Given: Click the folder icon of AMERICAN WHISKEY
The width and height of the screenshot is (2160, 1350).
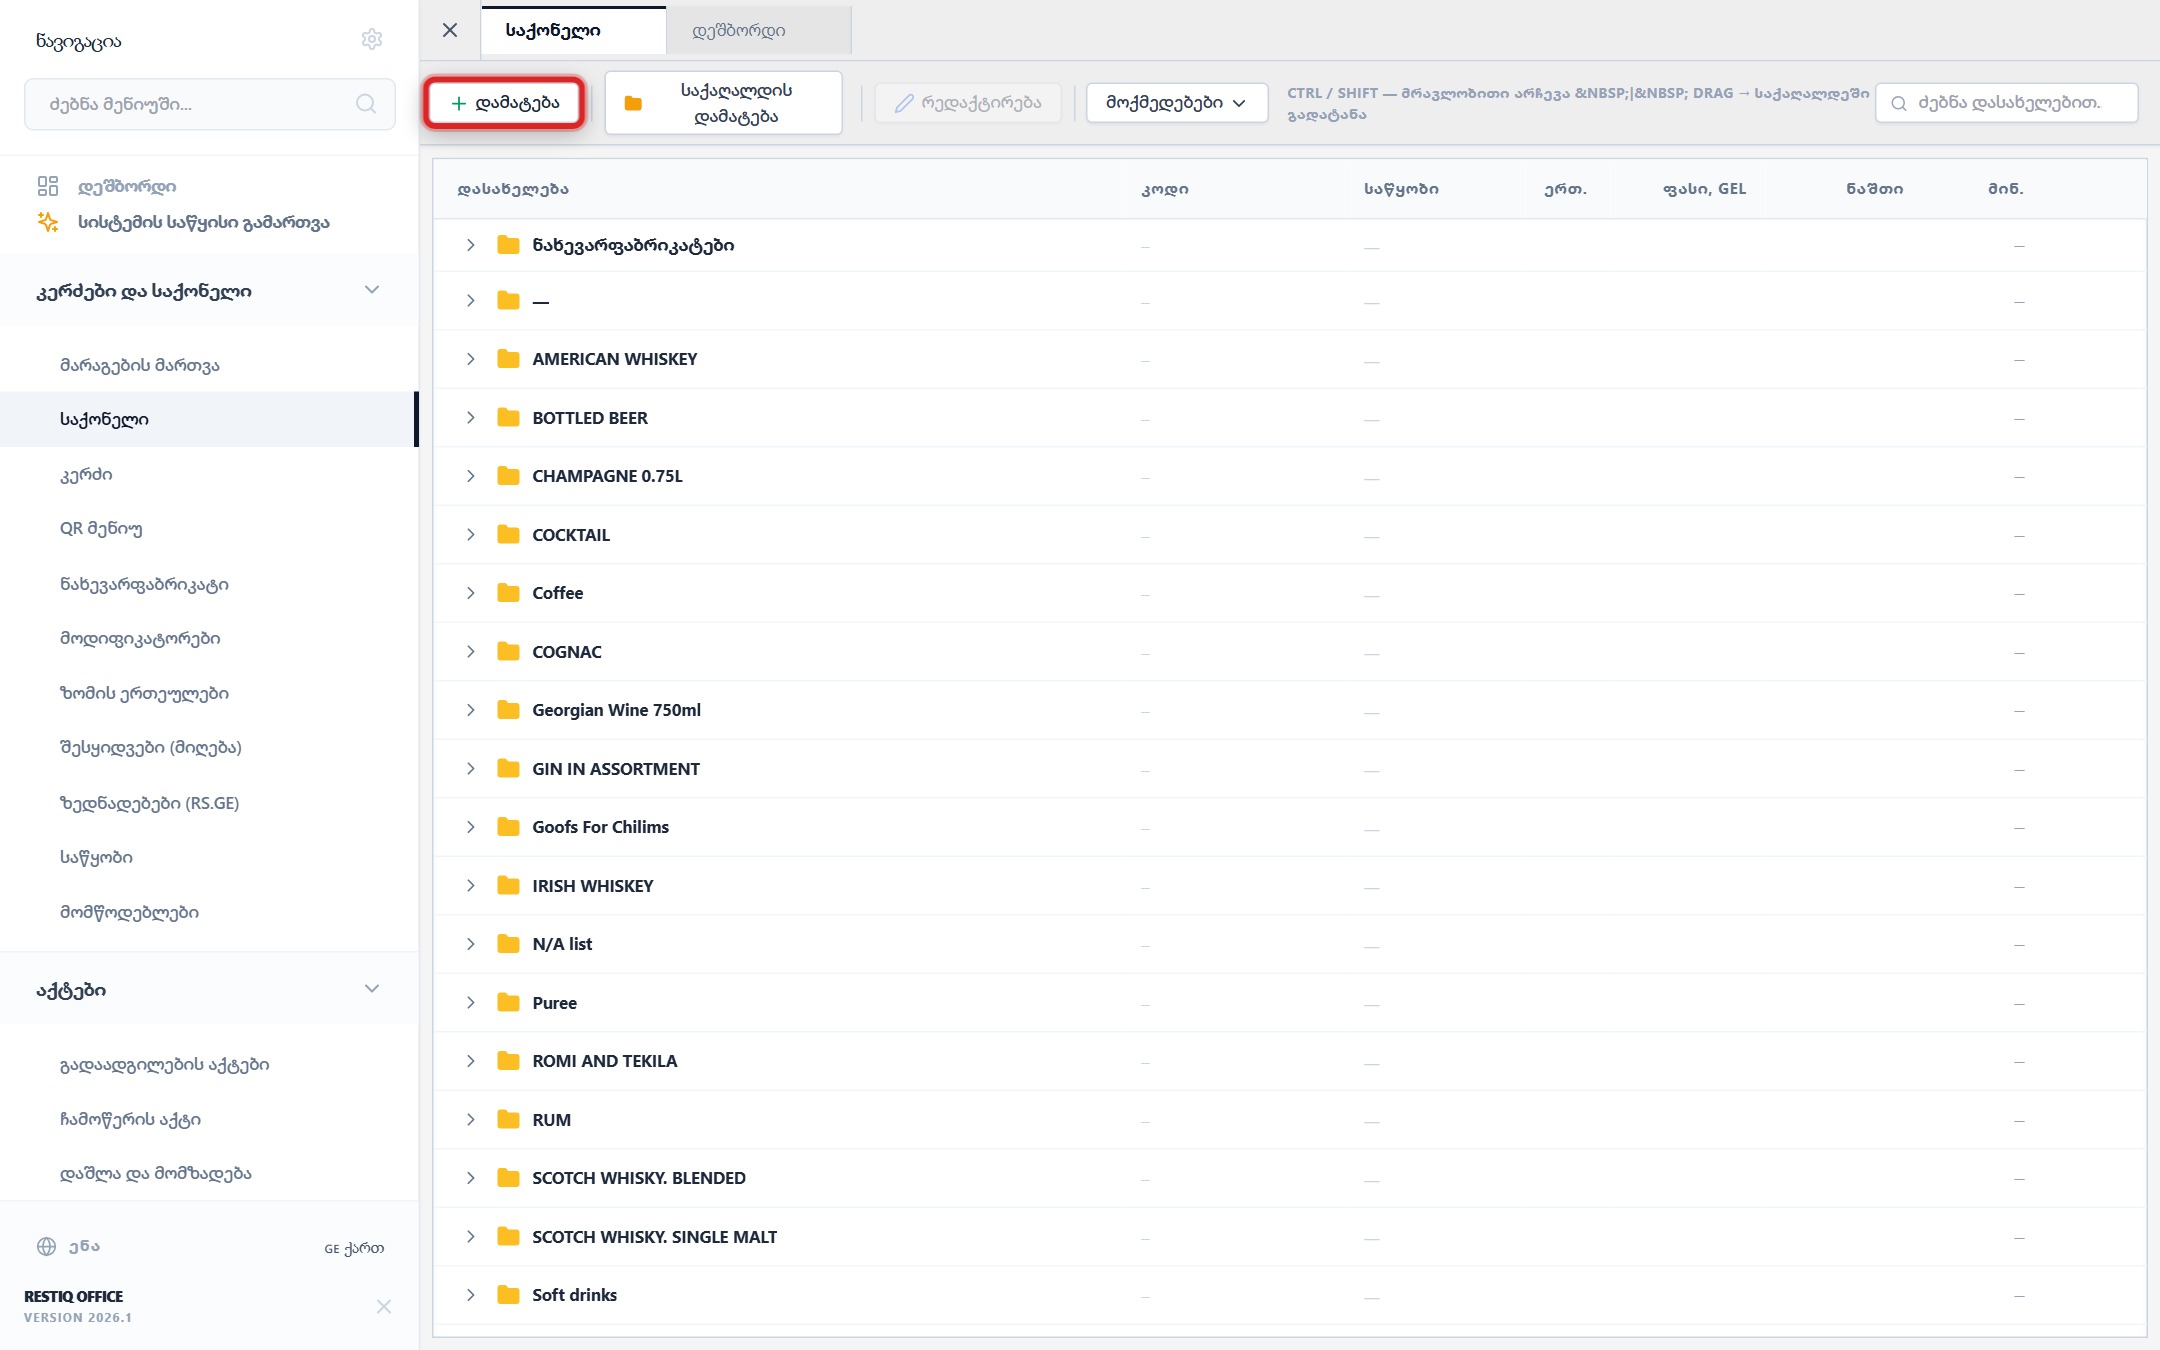Looking at the screenshot, I should [508, 359].
